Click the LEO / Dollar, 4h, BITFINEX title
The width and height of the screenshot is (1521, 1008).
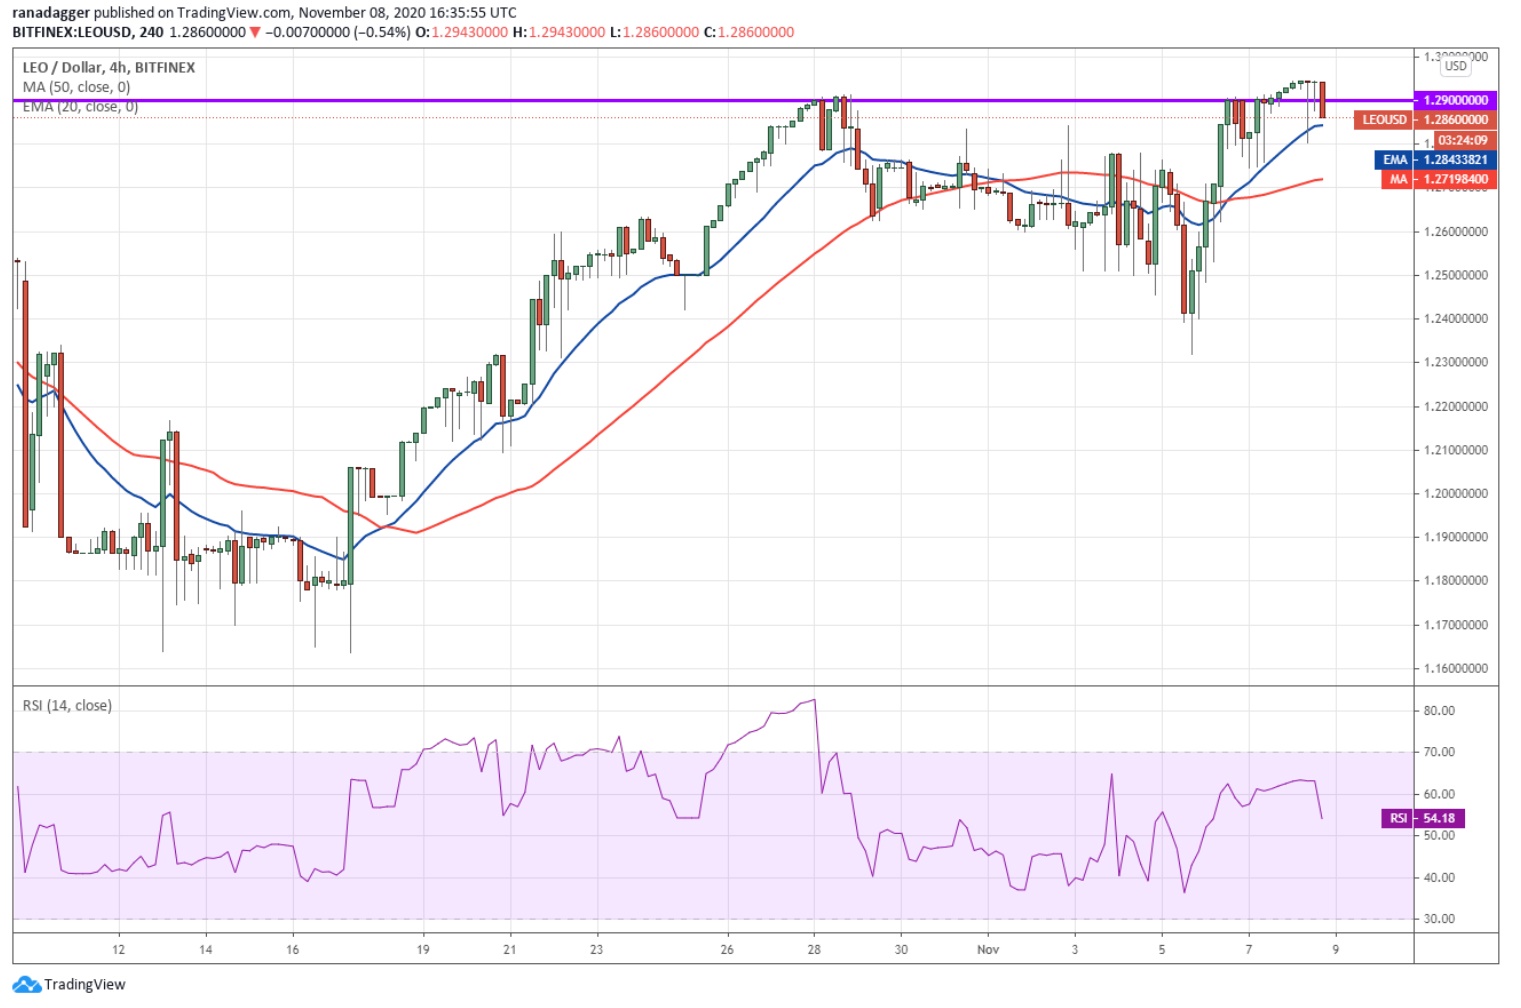109,67
